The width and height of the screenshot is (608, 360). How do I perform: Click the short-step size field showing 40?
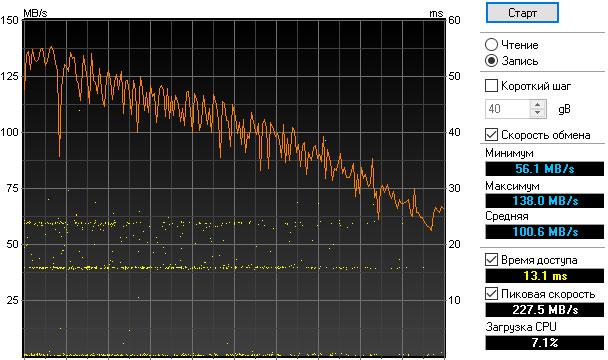[507, 109]
